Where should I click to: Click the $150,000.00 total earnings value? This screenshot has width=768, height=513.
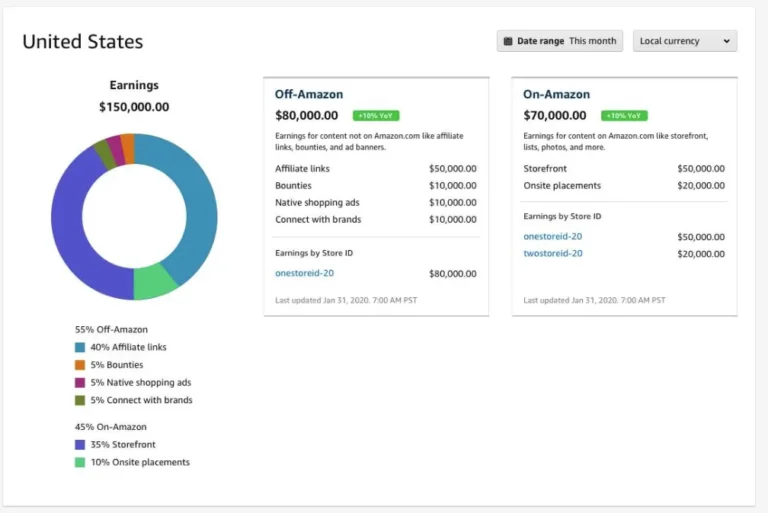[x=134, y=107]
